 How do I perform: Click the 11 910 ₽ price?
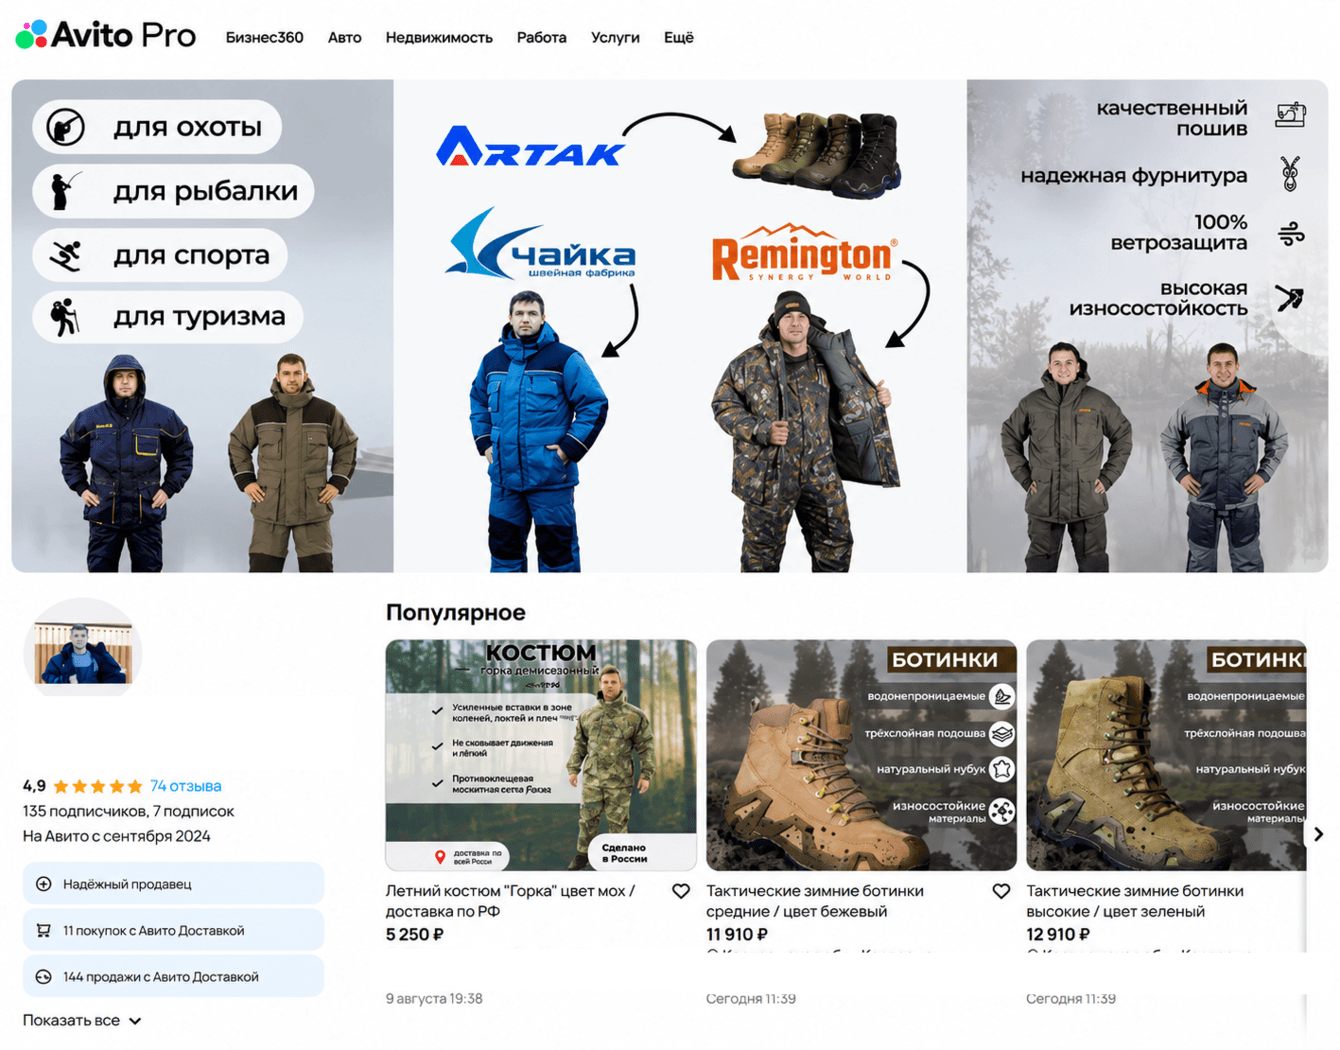[737, 934]
